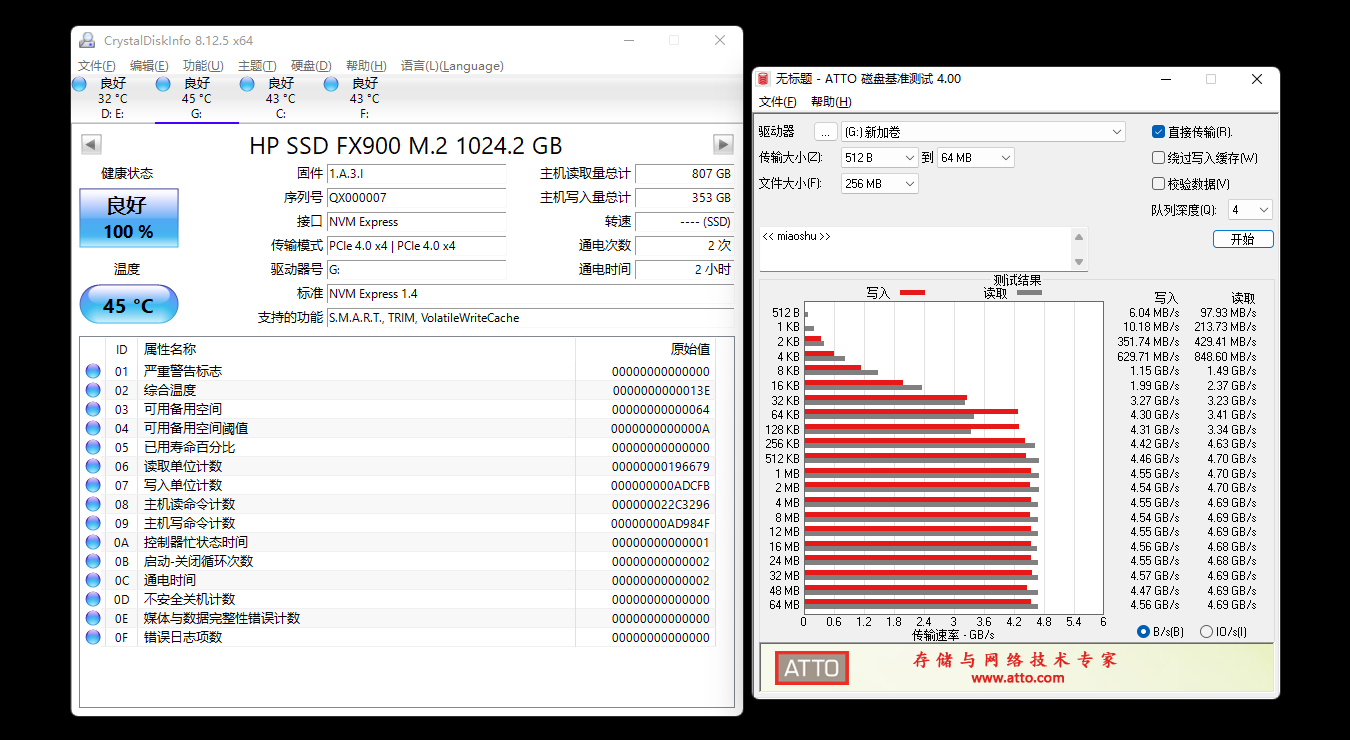Viewport: 1350px width, 740px height.
Task: Click description box scroll down arrow
Action: tap(1078, 262)
